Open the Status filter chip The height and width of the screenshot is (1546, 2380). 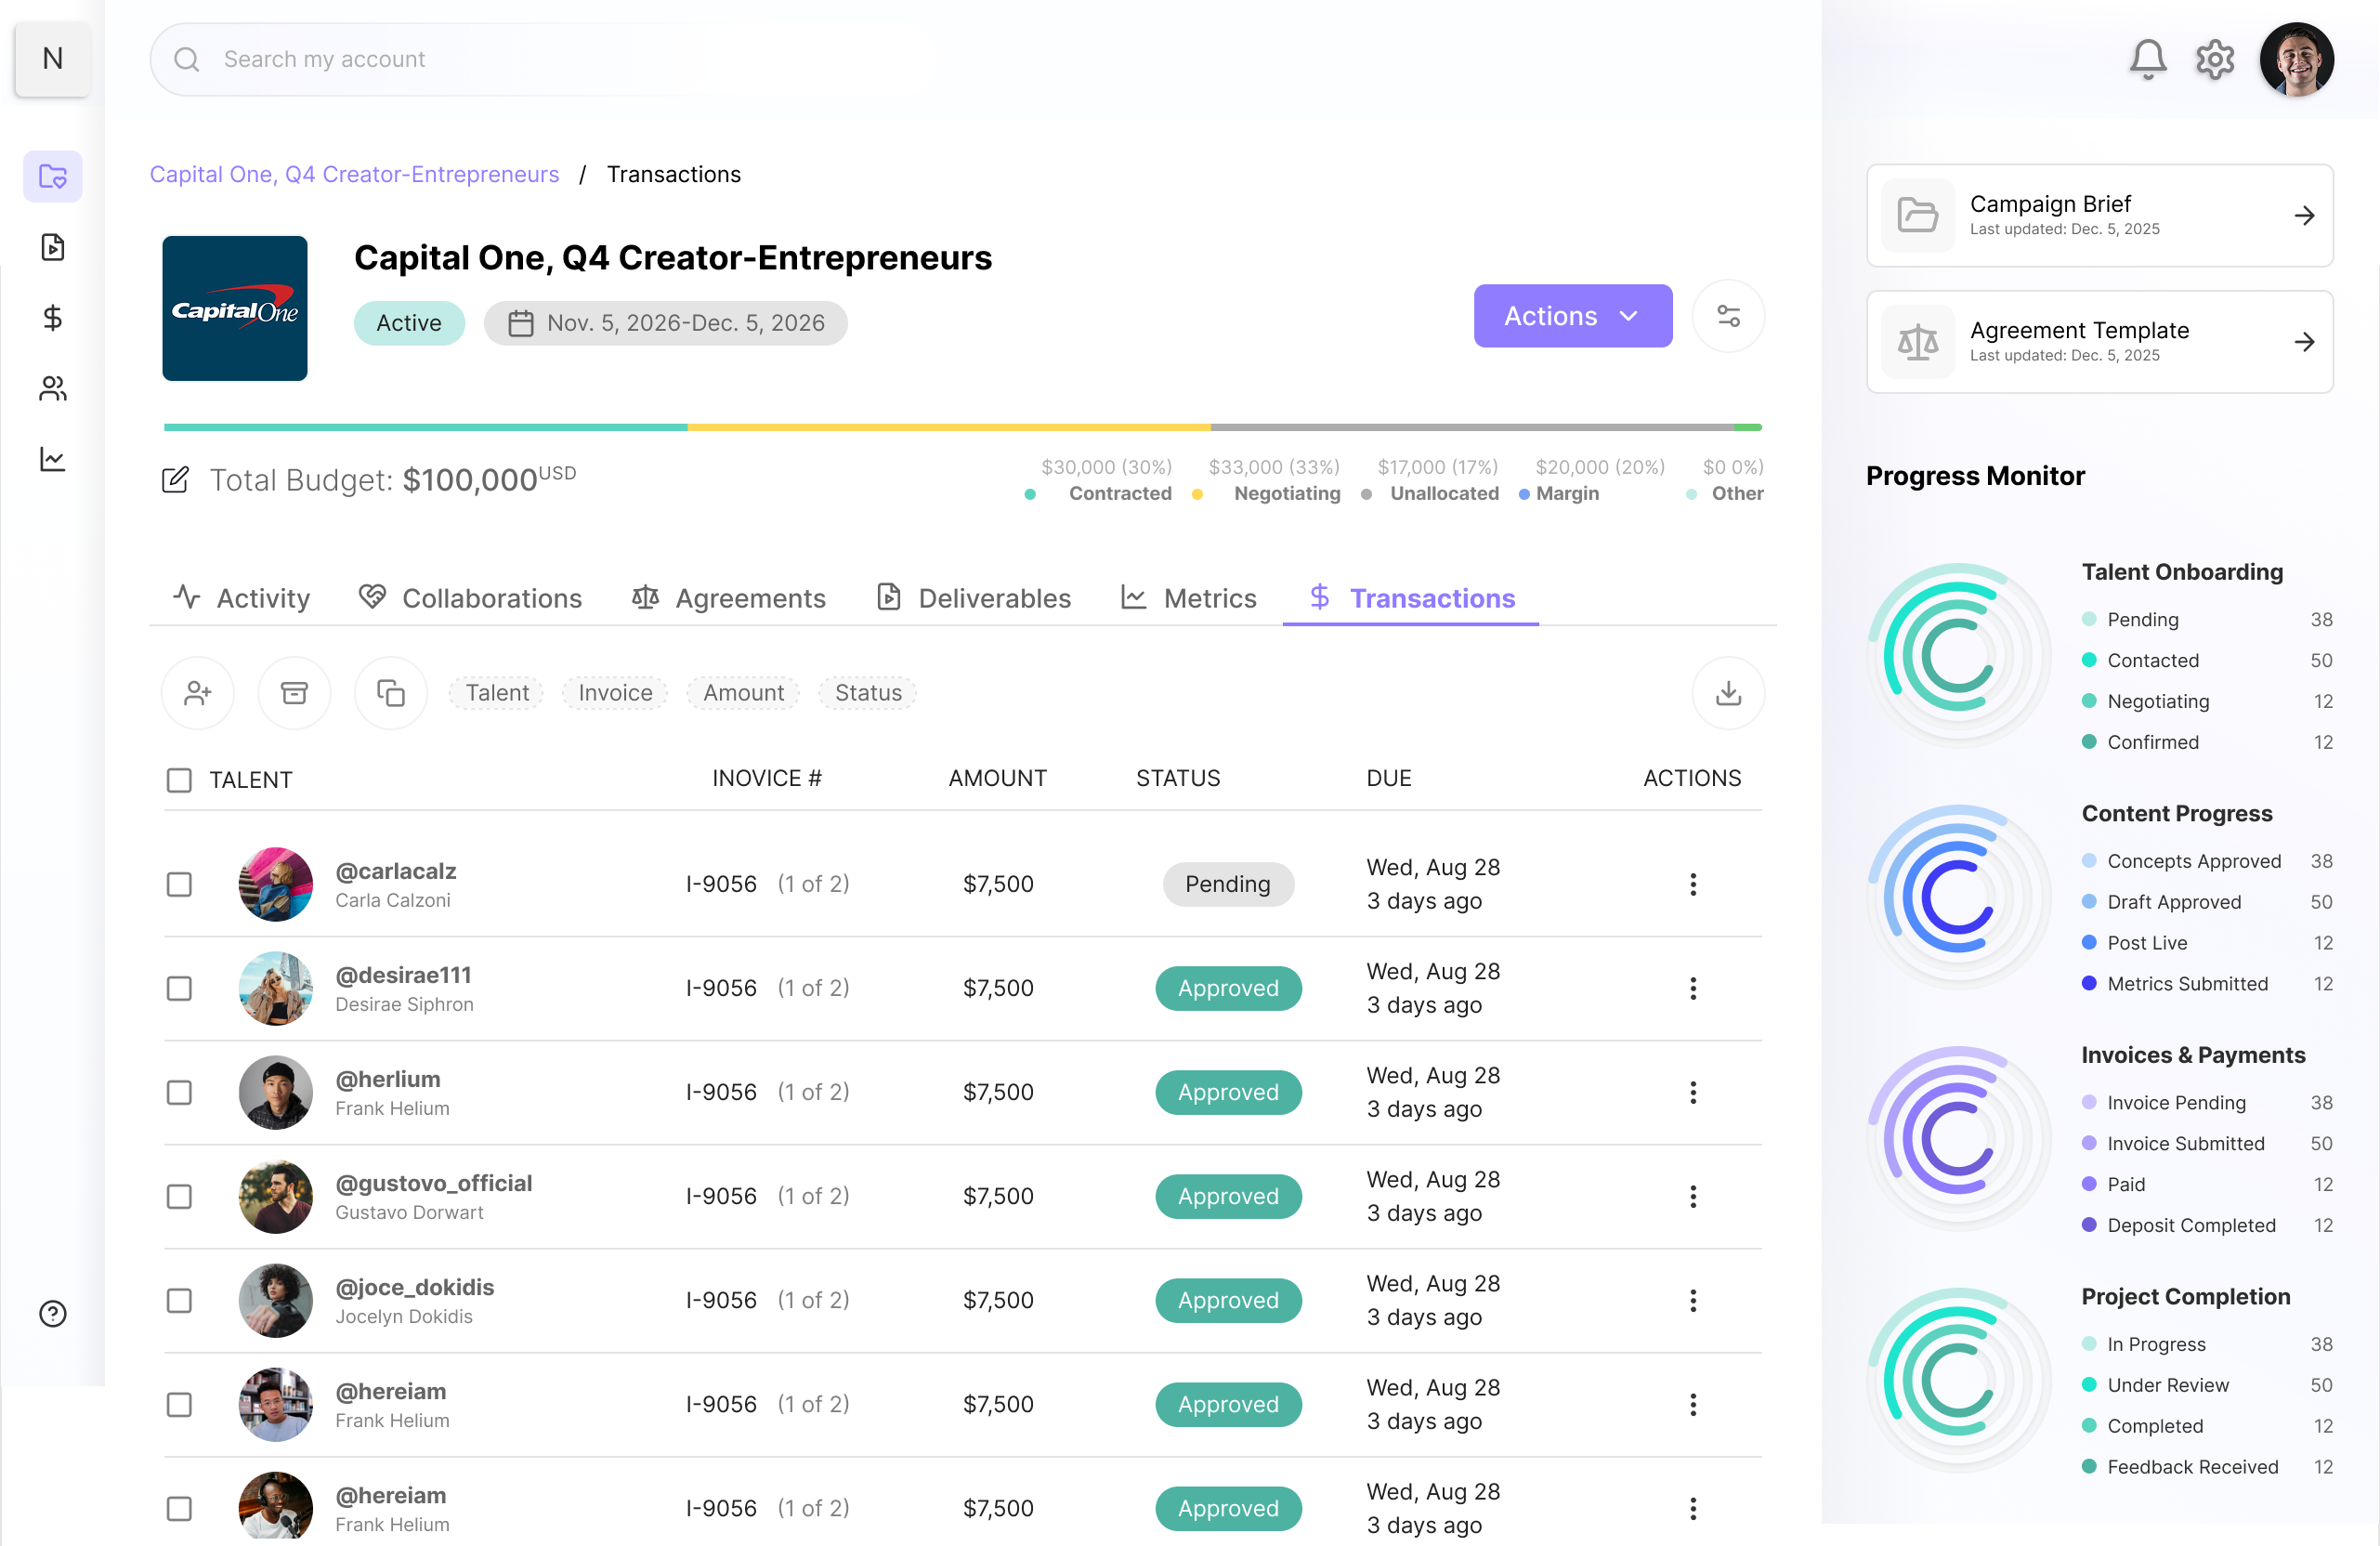867,692
